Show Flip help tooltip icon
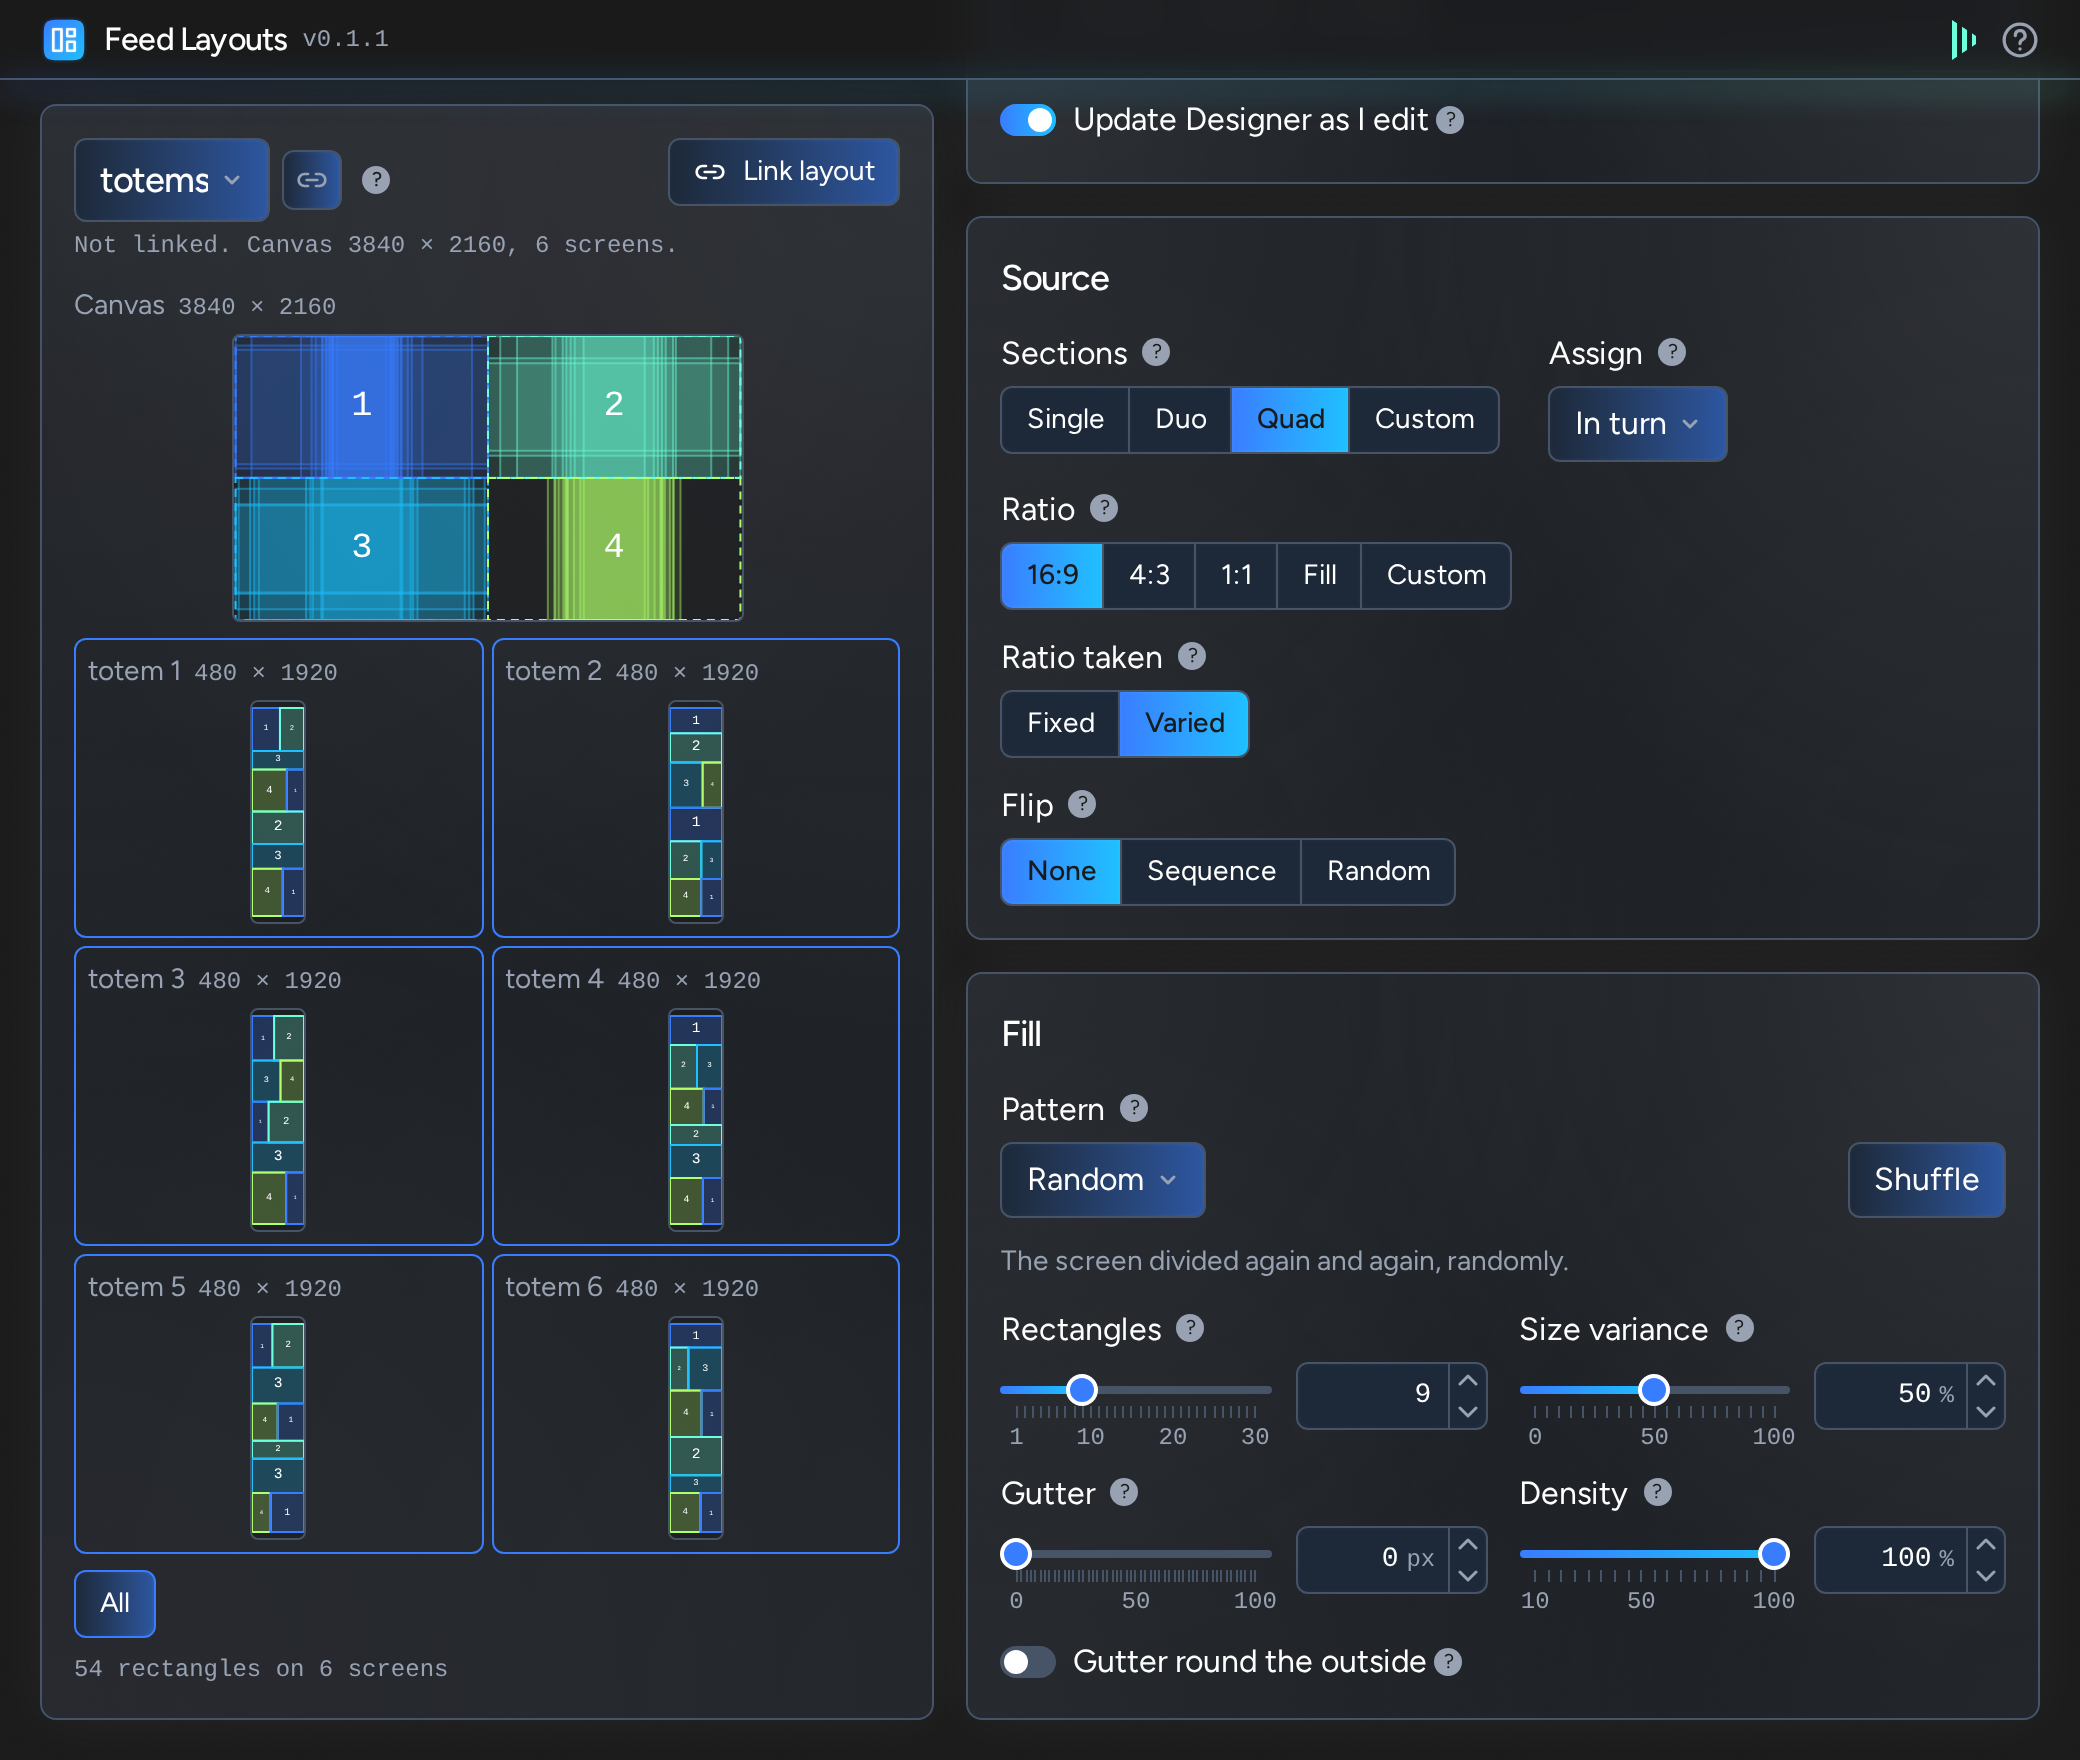Image resolution: width=2080 pixels, height=1760 pixels. coord(1082,804)
